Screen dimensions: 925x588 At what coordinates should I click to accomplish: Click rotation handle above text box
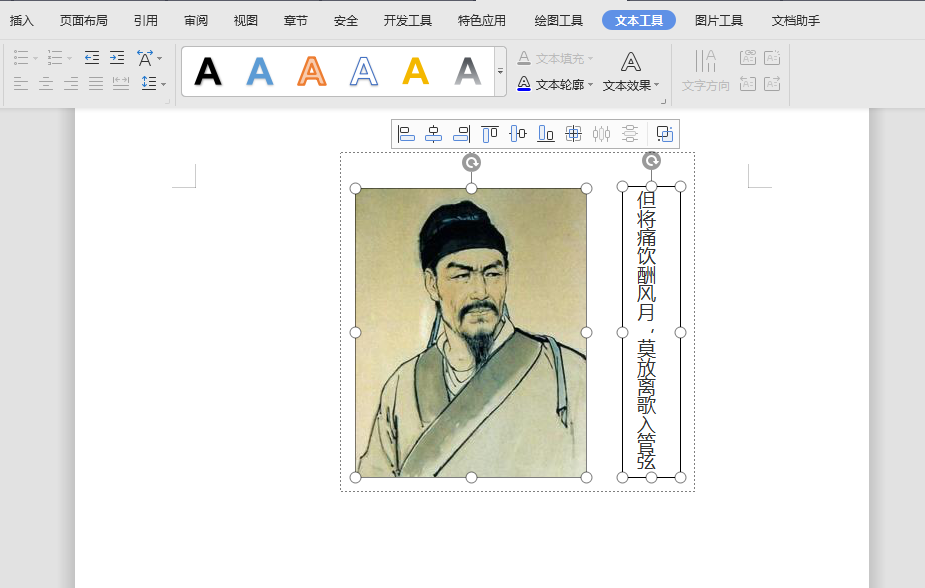point(651,160)
